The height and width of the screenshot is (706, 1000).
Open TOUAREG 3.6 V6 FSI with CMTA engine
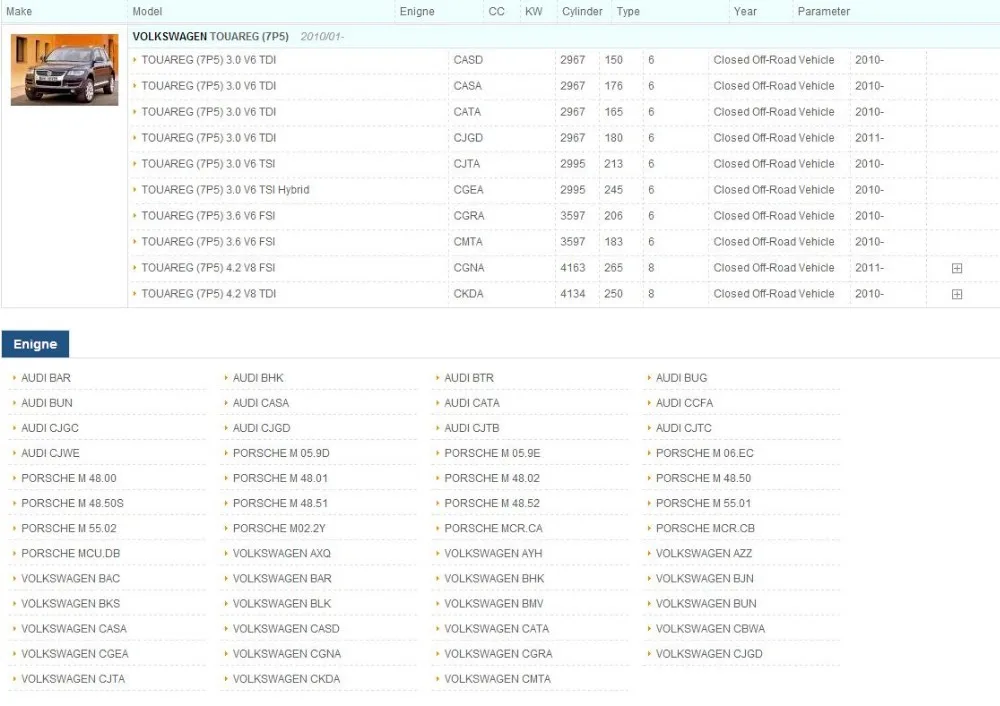pyautogui.click(x=208, y=242)
